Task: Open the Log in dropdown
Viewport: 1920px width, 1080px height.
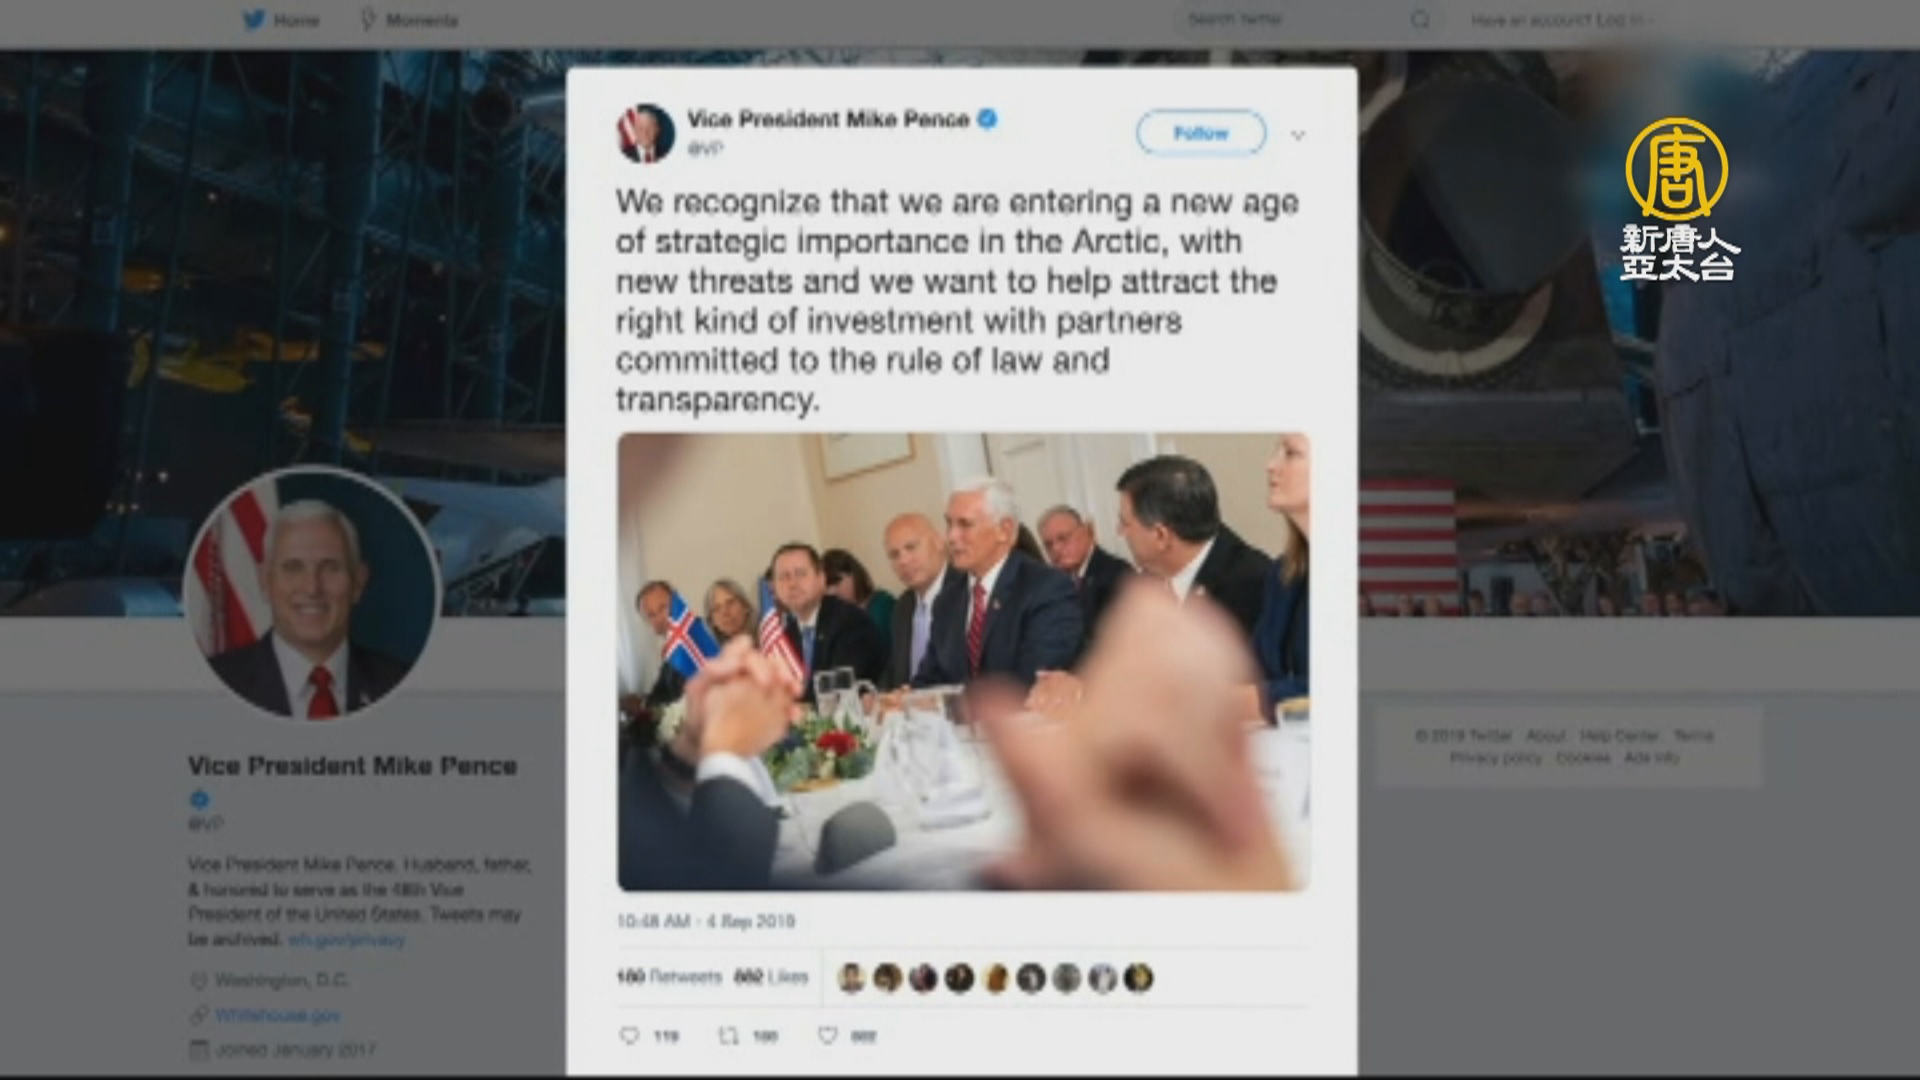Action: point(1561,20)
